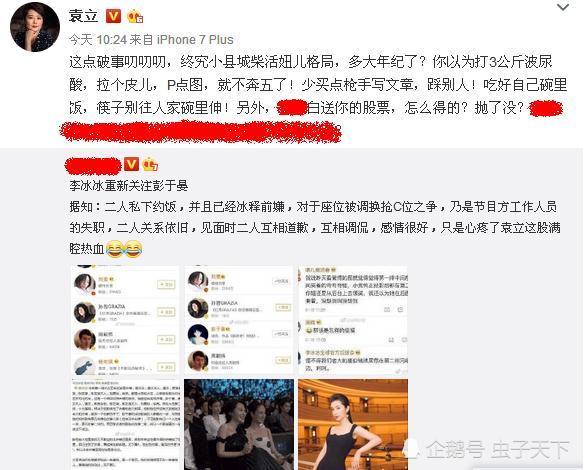584x470 pixels.
Task: Click the iPhone 7 Plus source link
Action: [195, 39]
